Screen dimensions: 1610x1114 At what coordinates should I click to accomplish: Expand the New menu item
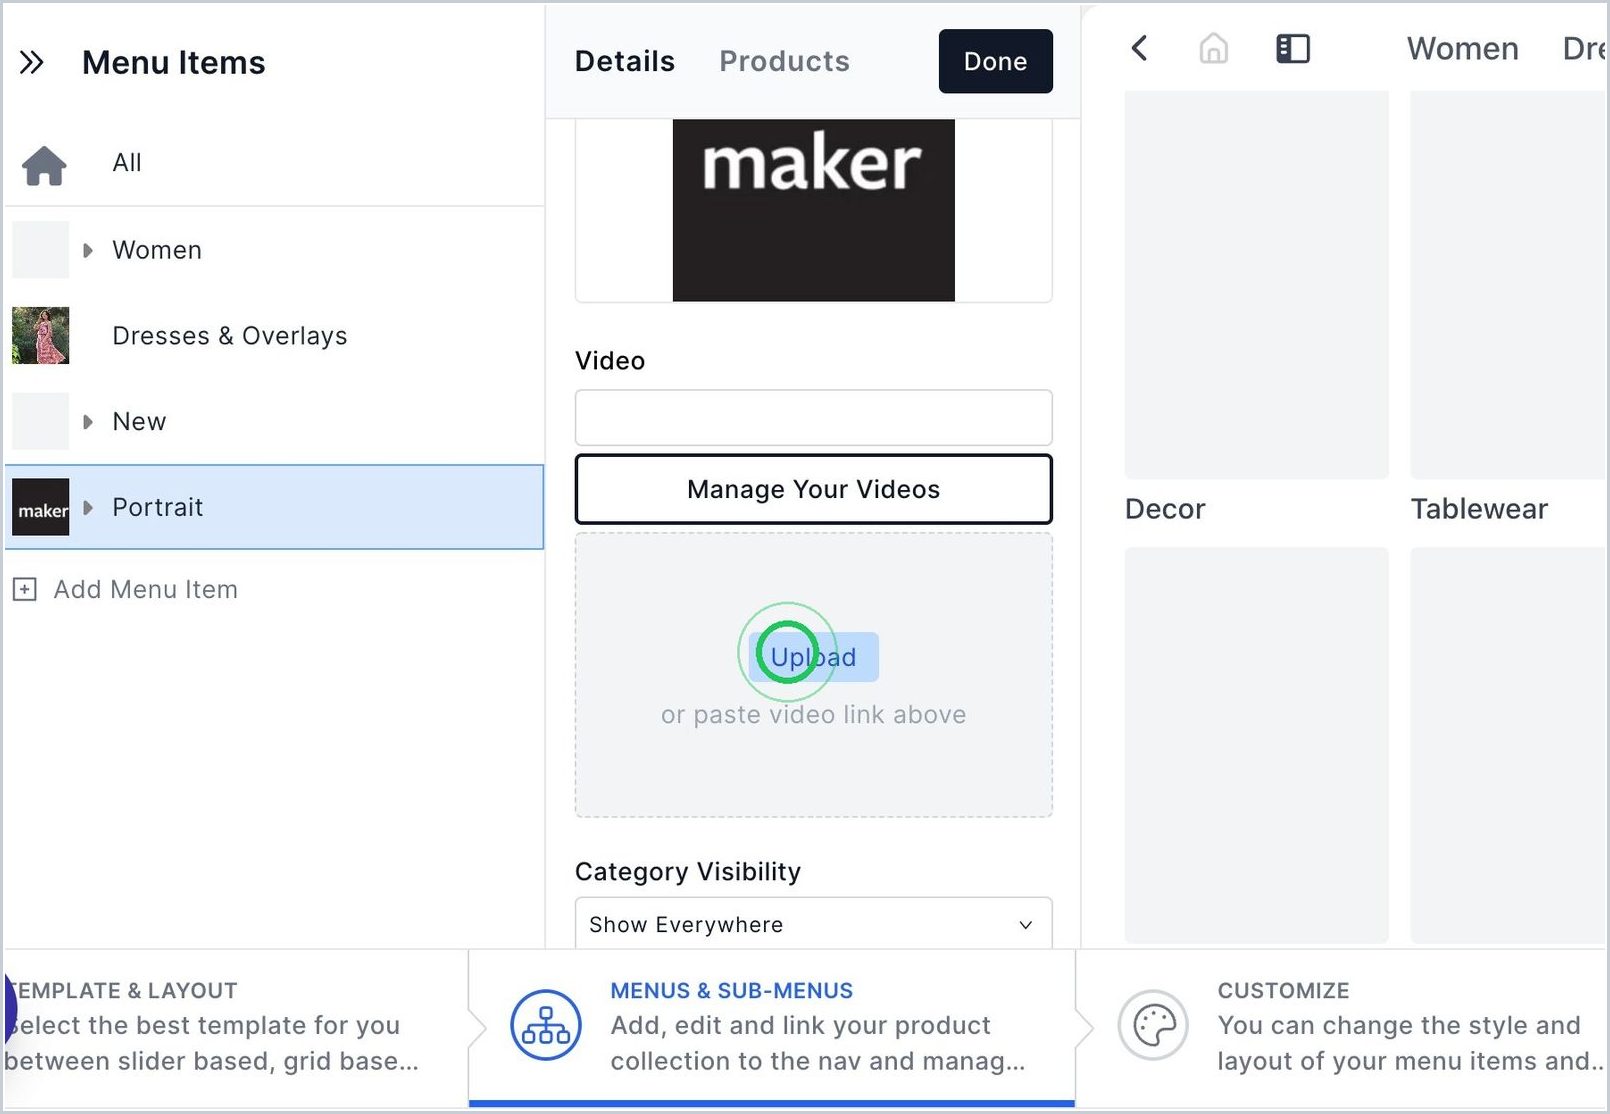pyautogui.click(x=88, y=422)
